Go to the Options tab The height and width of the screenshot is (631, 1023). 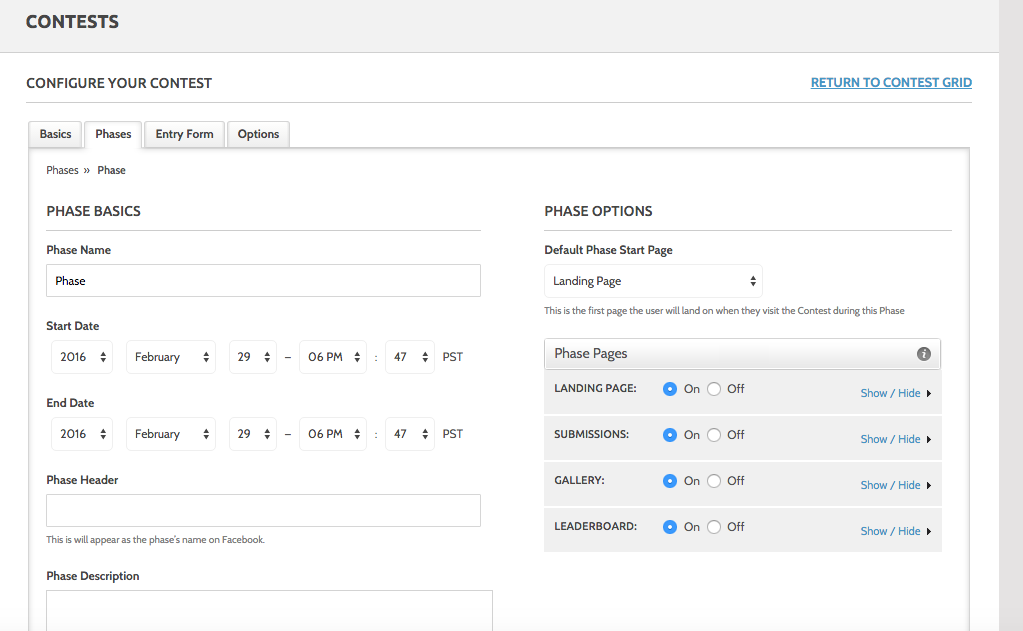point(258,134)
